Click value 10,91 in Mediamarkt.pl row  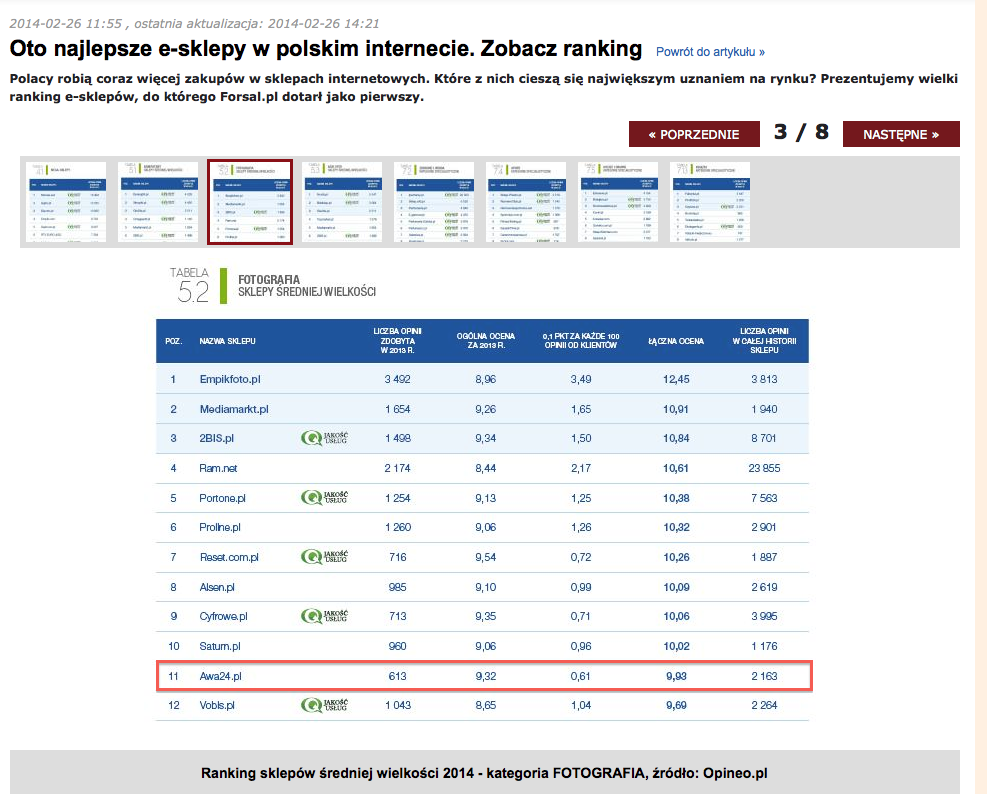675,409
